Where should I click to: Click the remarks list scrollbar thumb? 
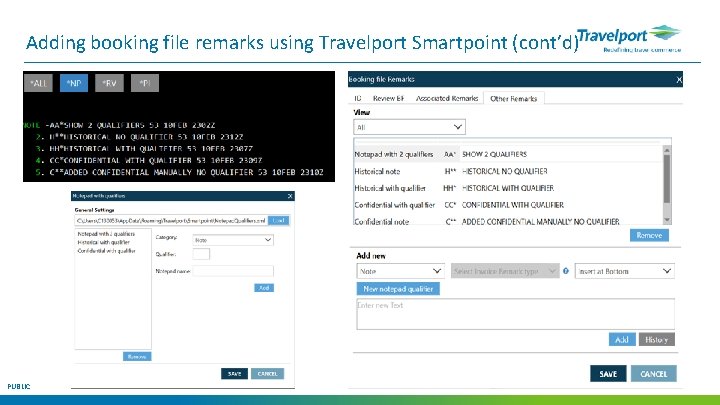[x=667, y=179]
